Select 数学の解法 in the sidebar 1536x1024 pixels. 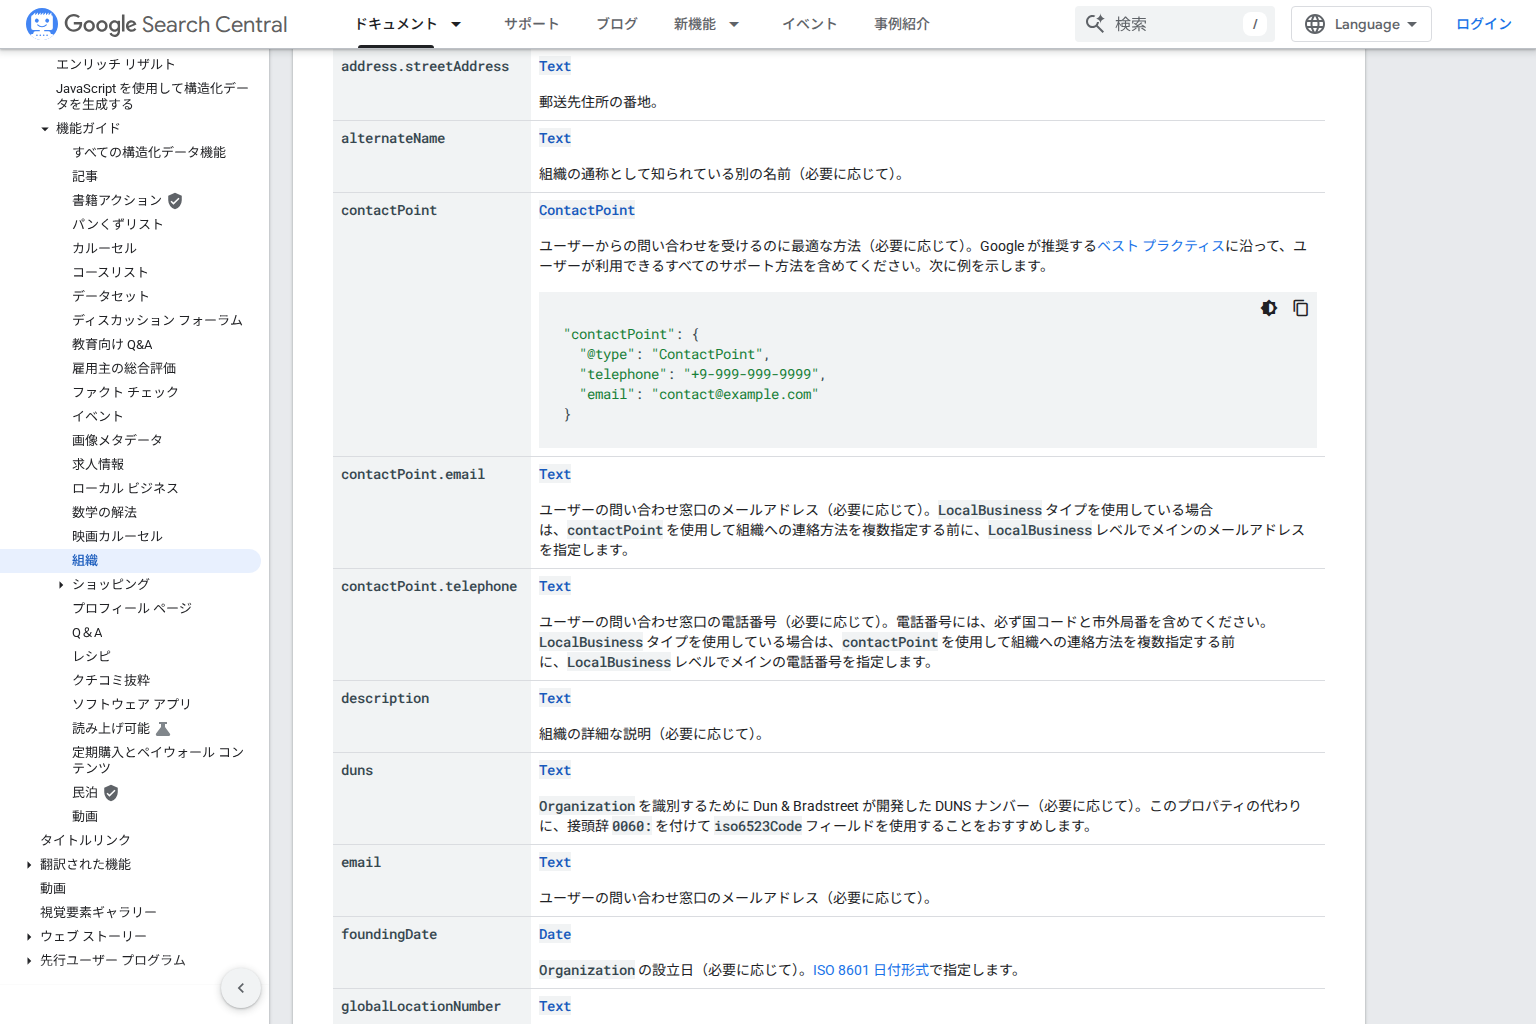104,513
